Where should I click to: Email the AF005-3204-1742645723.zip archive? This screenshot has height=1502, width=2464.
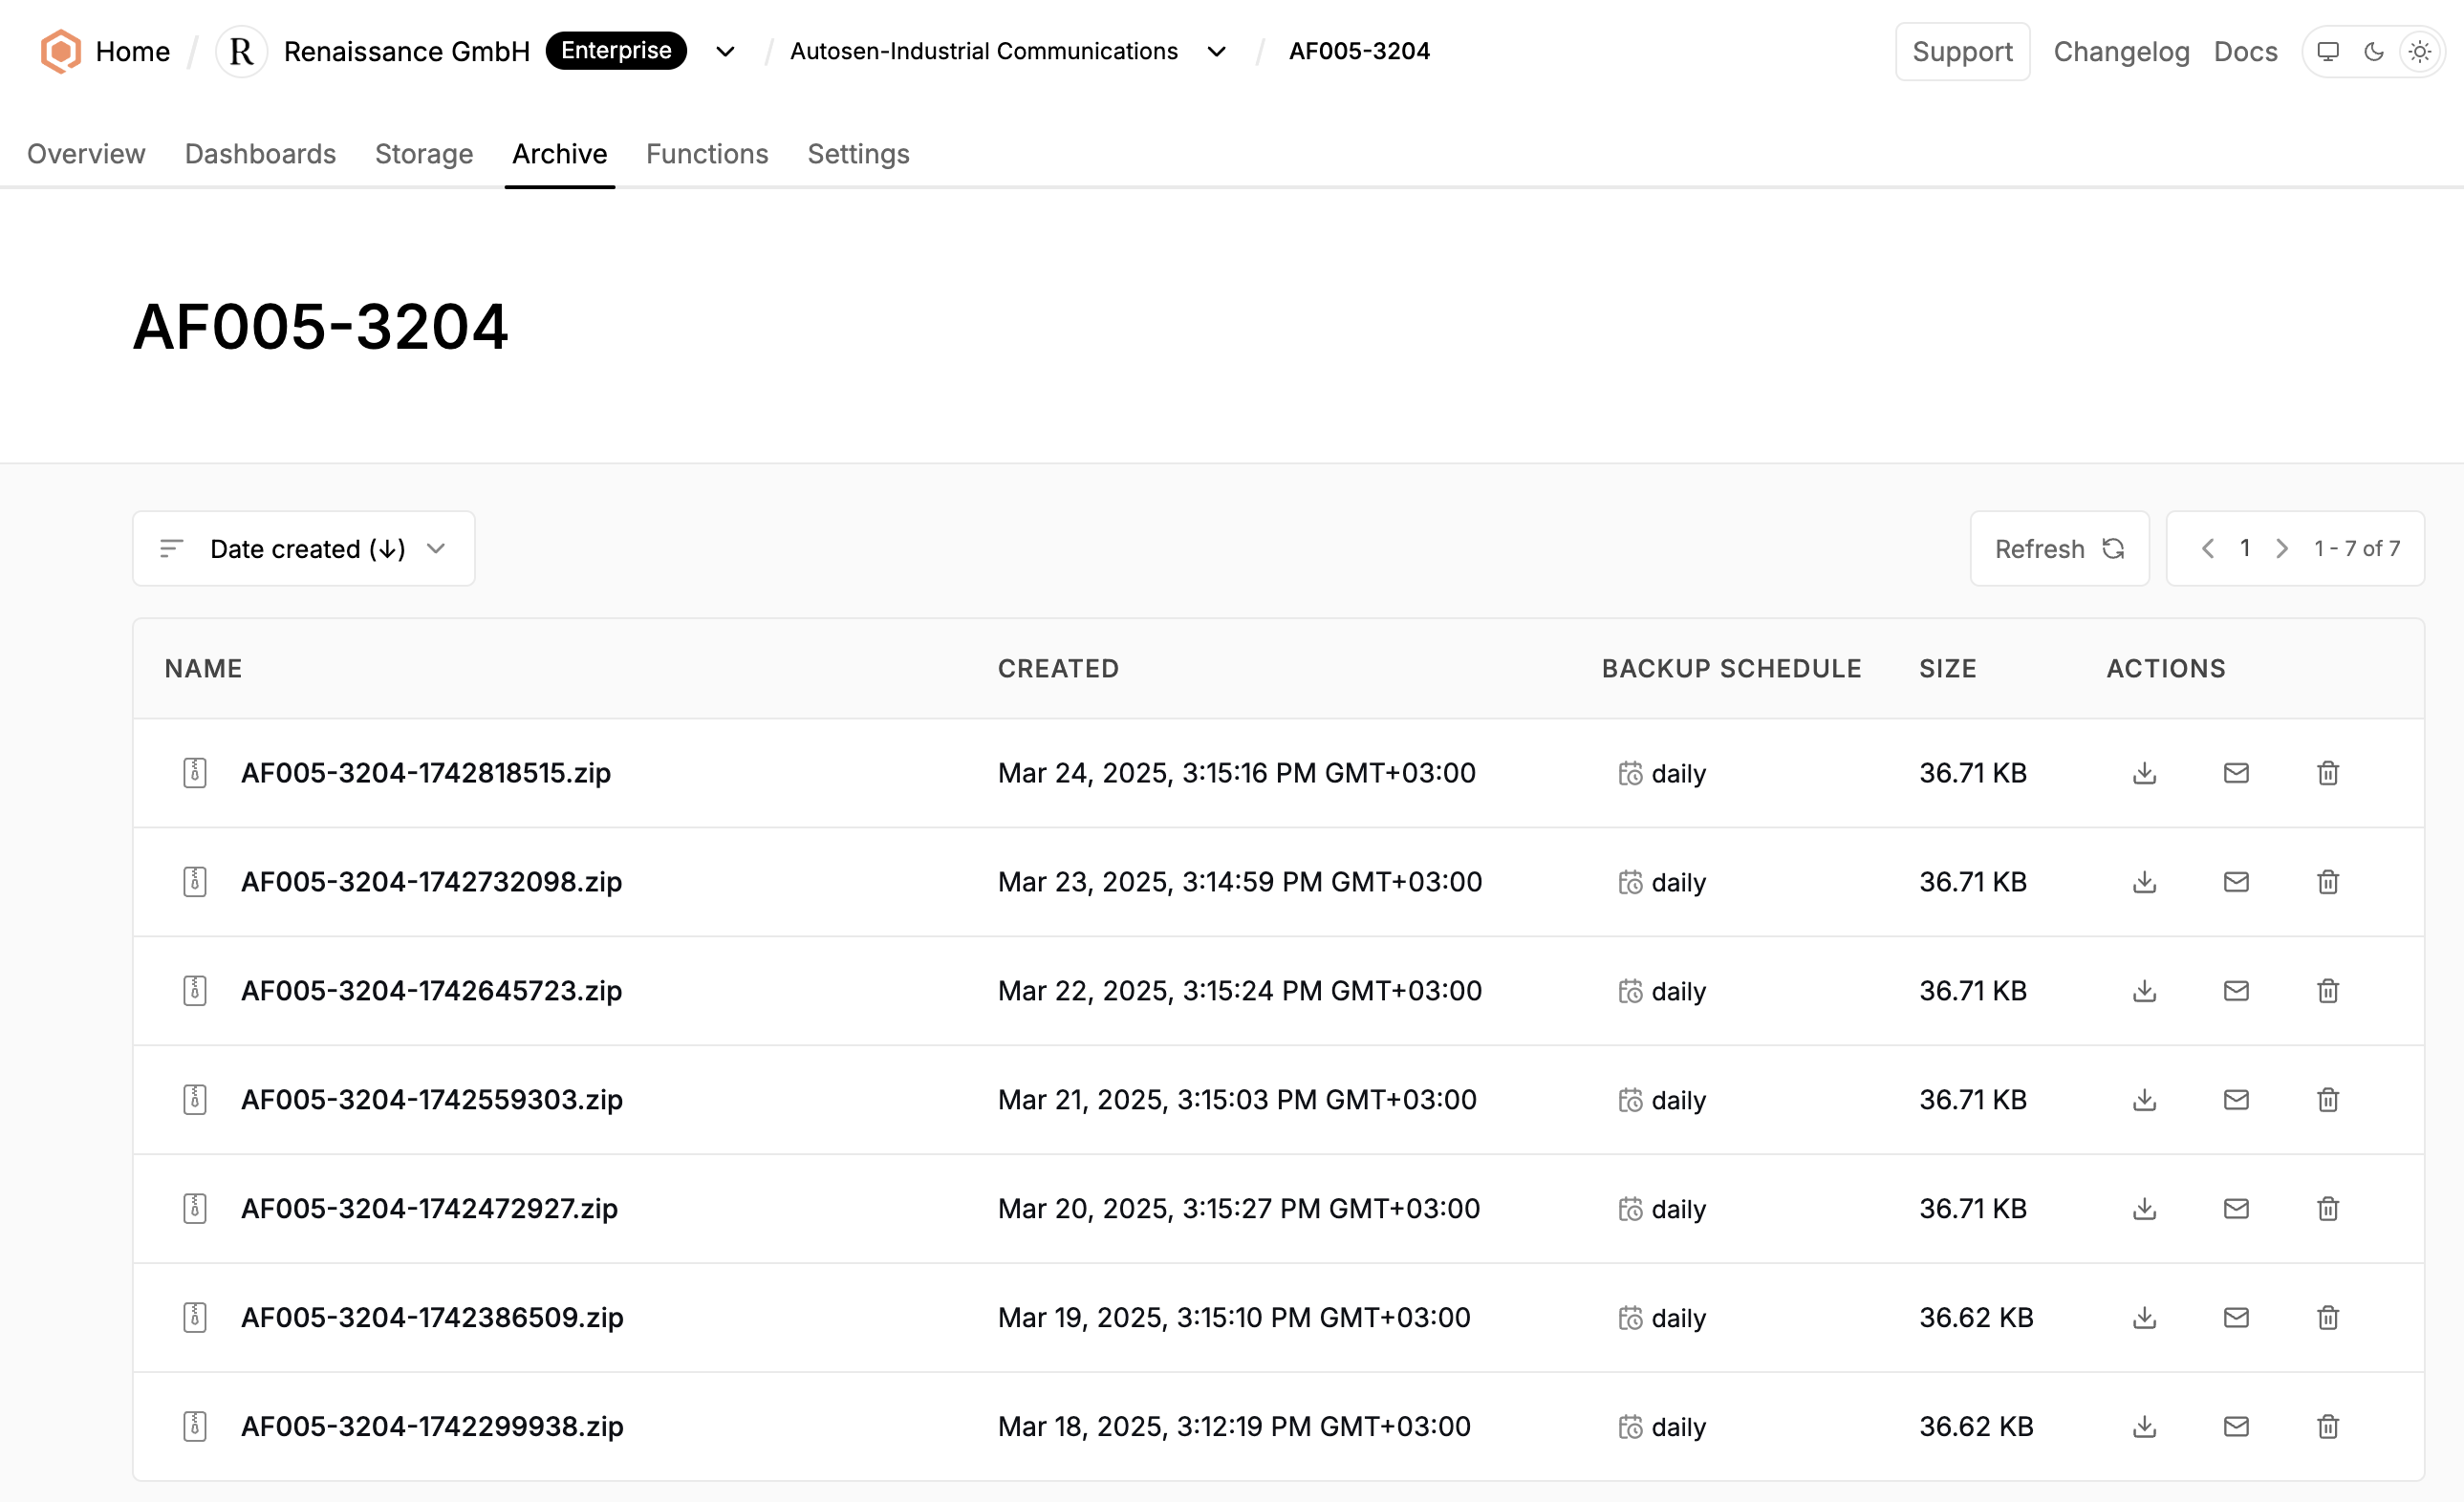tap(2236, 991)
